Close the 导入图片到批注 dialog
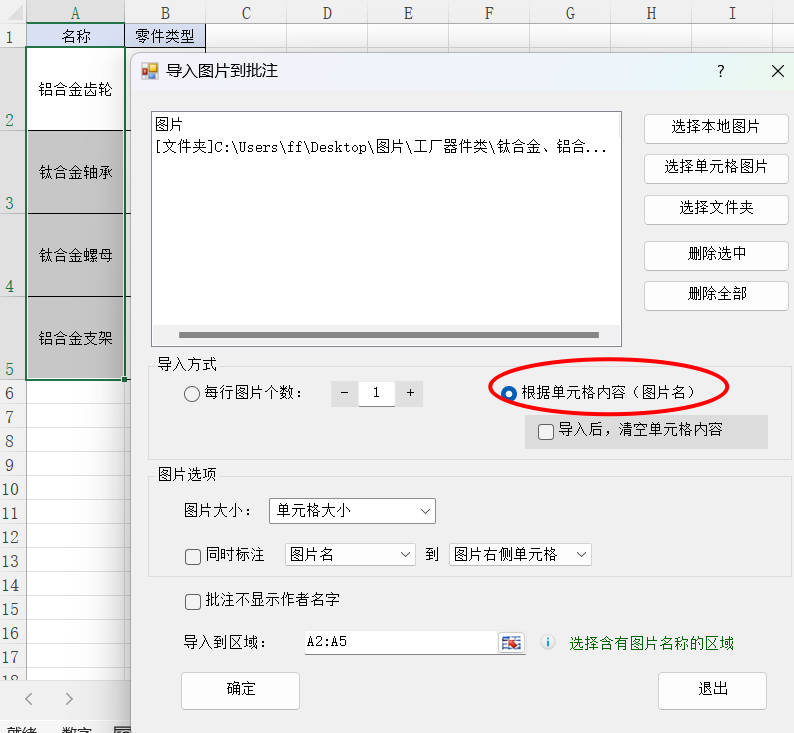The width and height of the screenshot is (794, 733). tap(777, 71)
